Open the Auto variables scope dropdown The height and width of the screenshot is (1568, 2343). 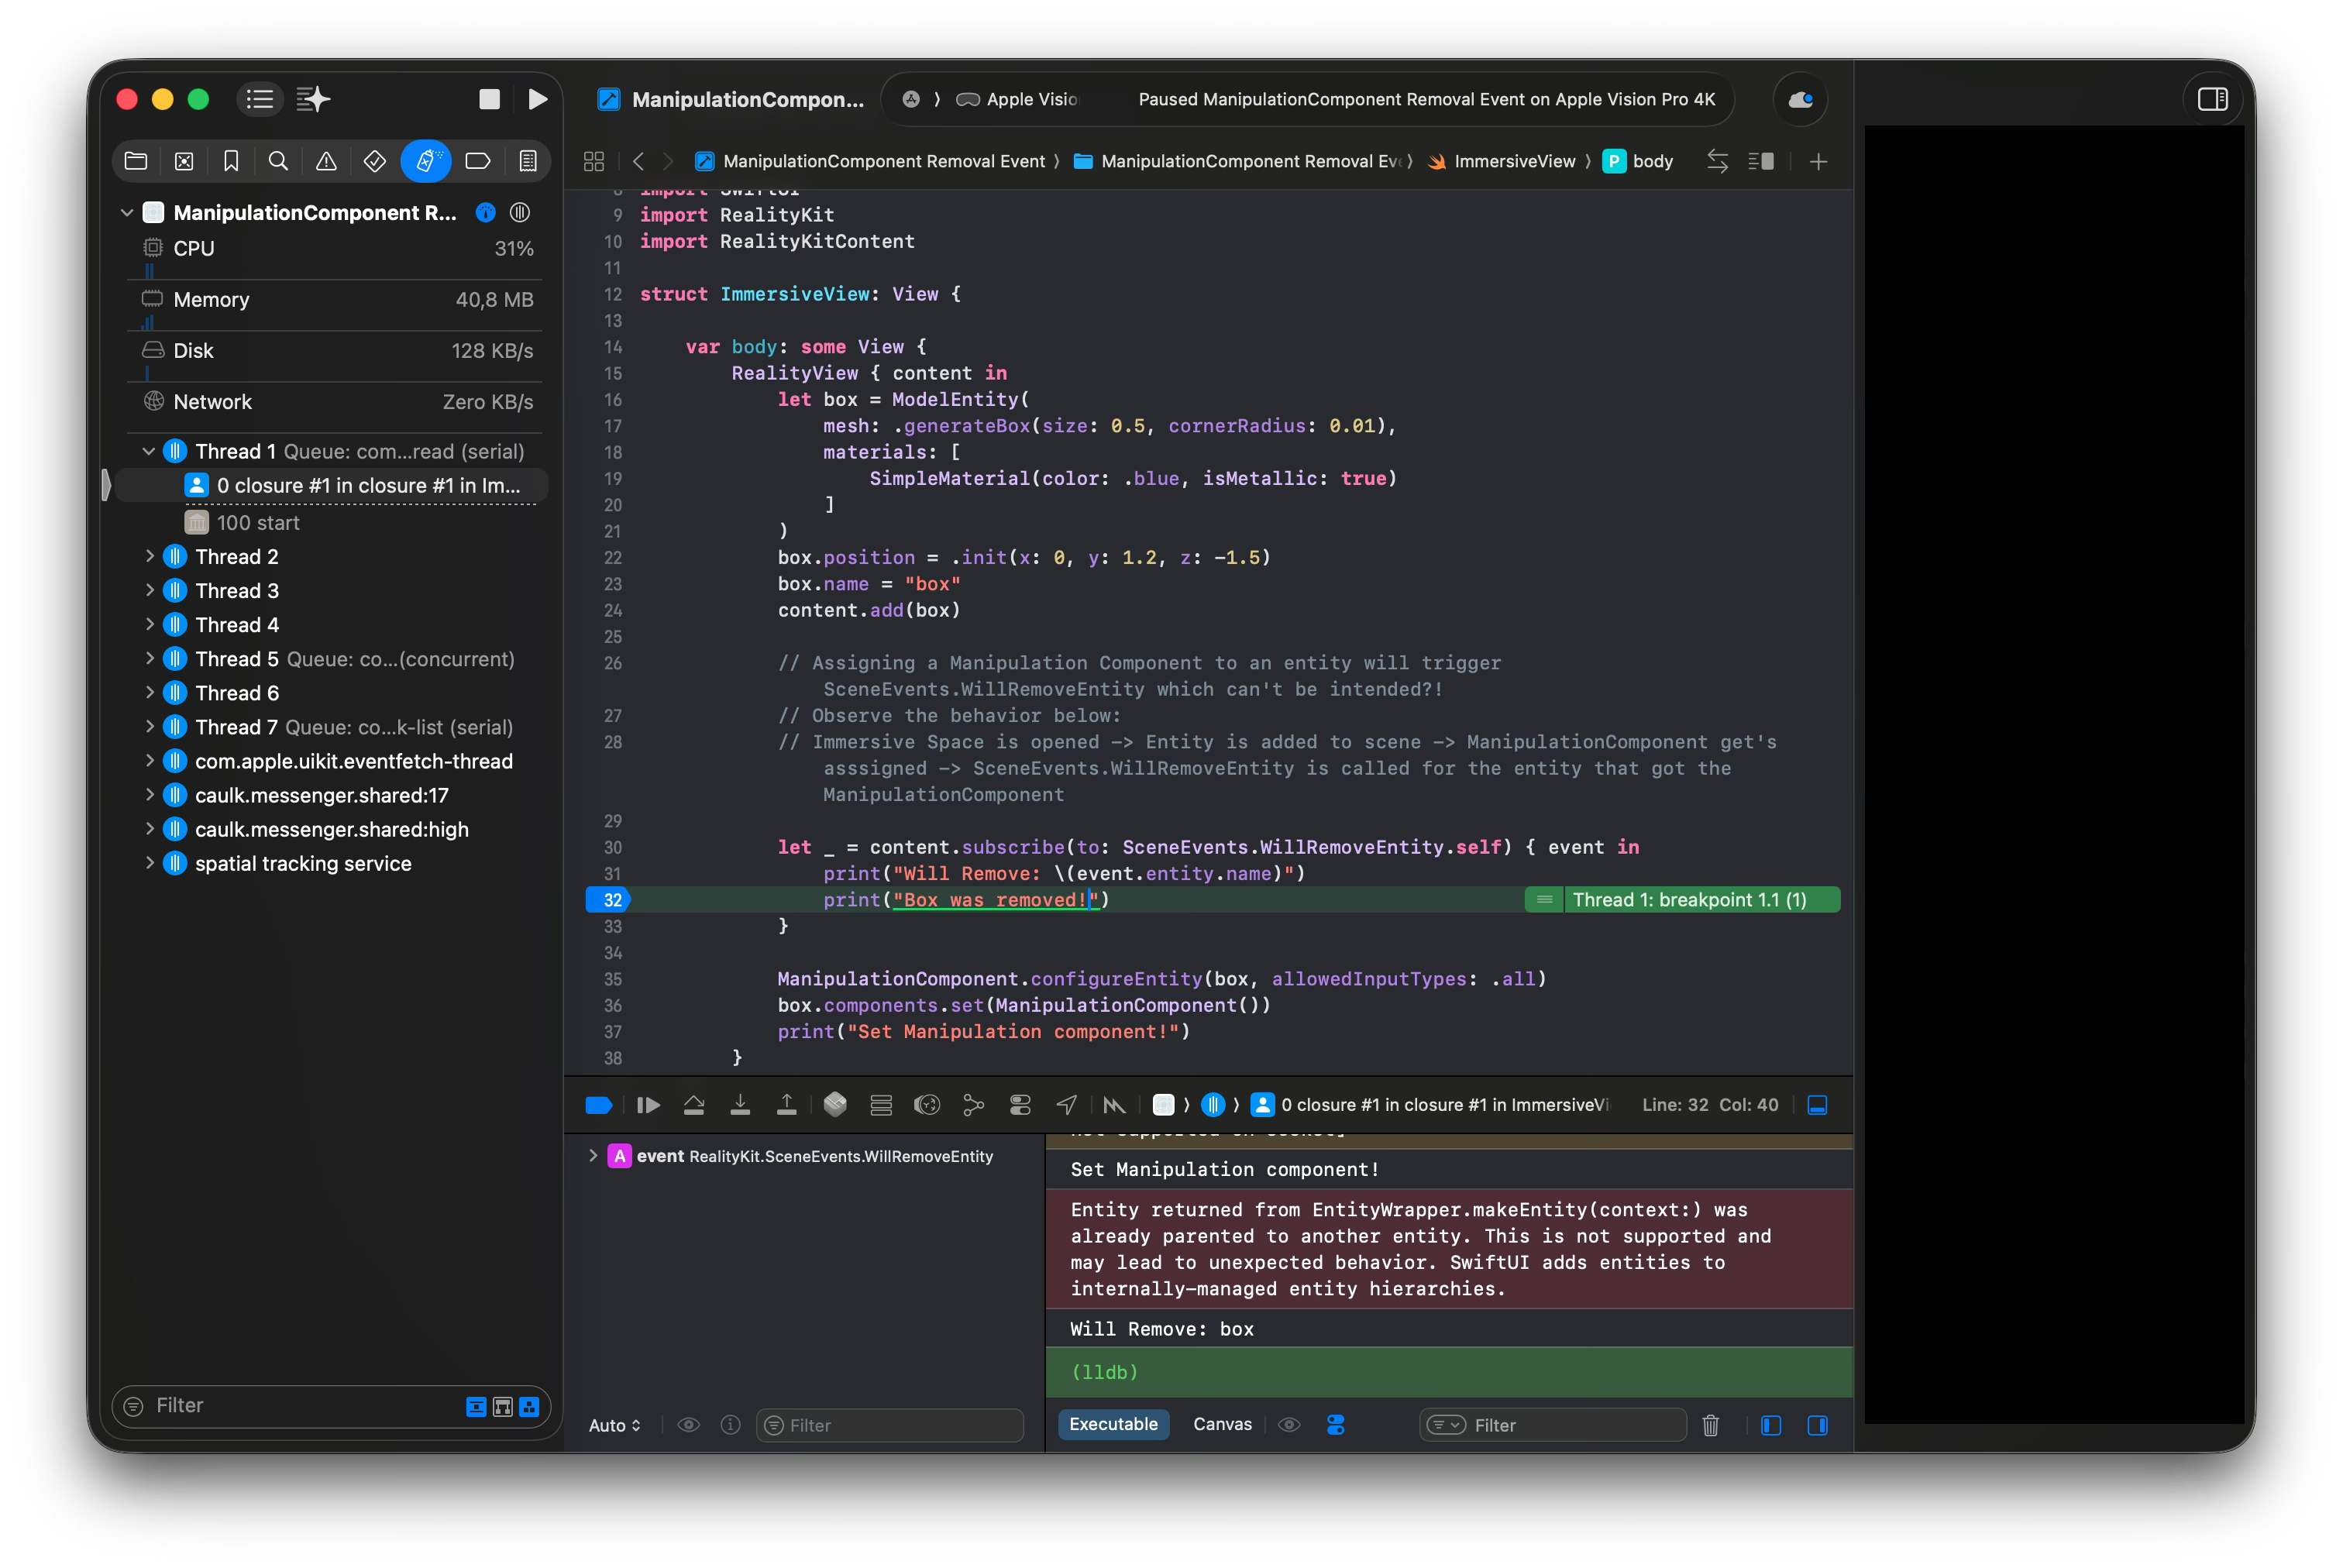[x=614, y=1425]
